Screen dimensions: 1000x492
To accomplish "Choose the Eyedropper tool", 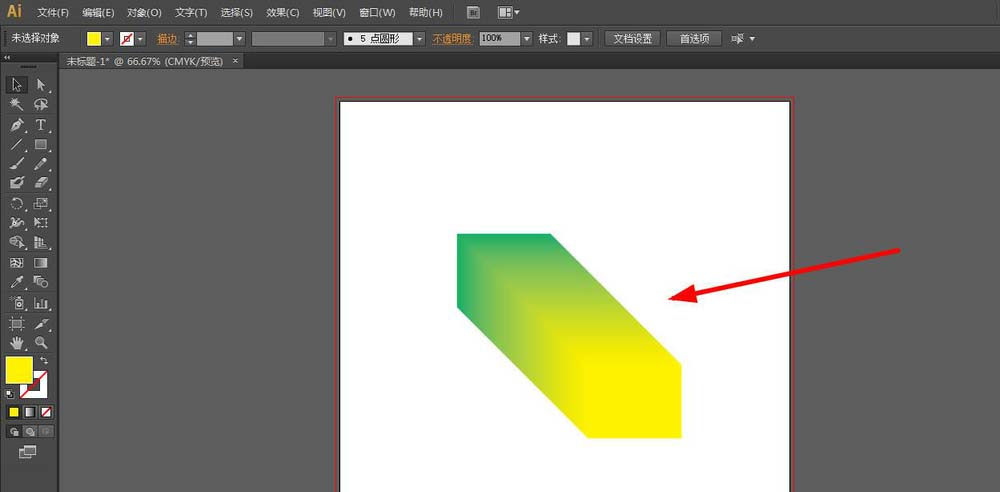I will (17, 283).
